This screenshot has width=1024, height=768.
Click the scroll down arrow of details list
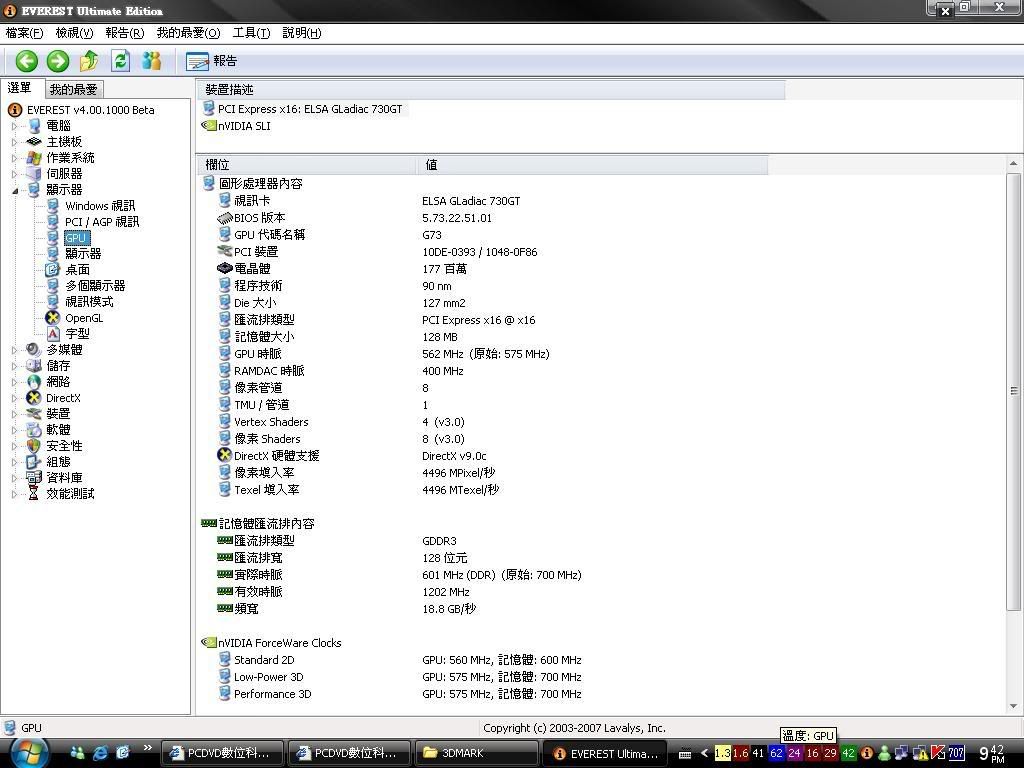pyautogui.click(x=1013, y=706)
